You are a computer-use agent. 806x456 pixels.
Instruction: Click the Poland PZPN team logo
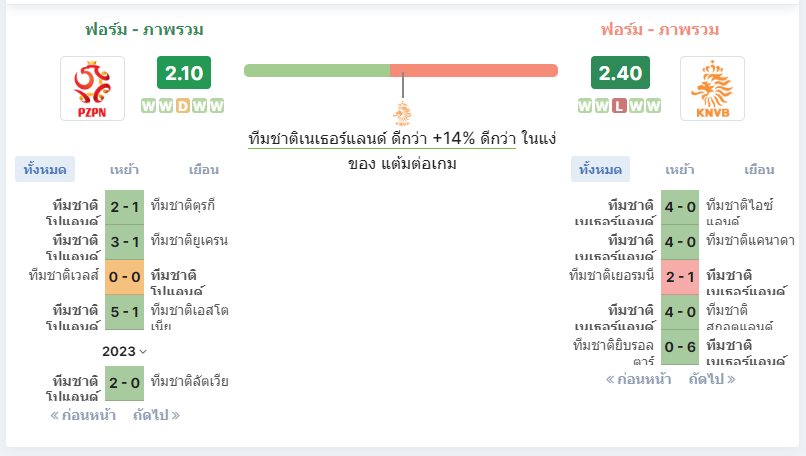click(x=93, y=88)
